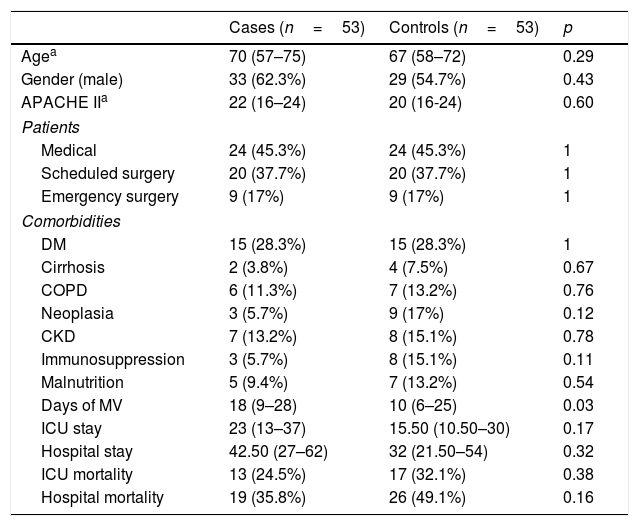This screenshot has width=639, height=526.
Task: Click the Controls column header
Action: (x=463, y=25)
